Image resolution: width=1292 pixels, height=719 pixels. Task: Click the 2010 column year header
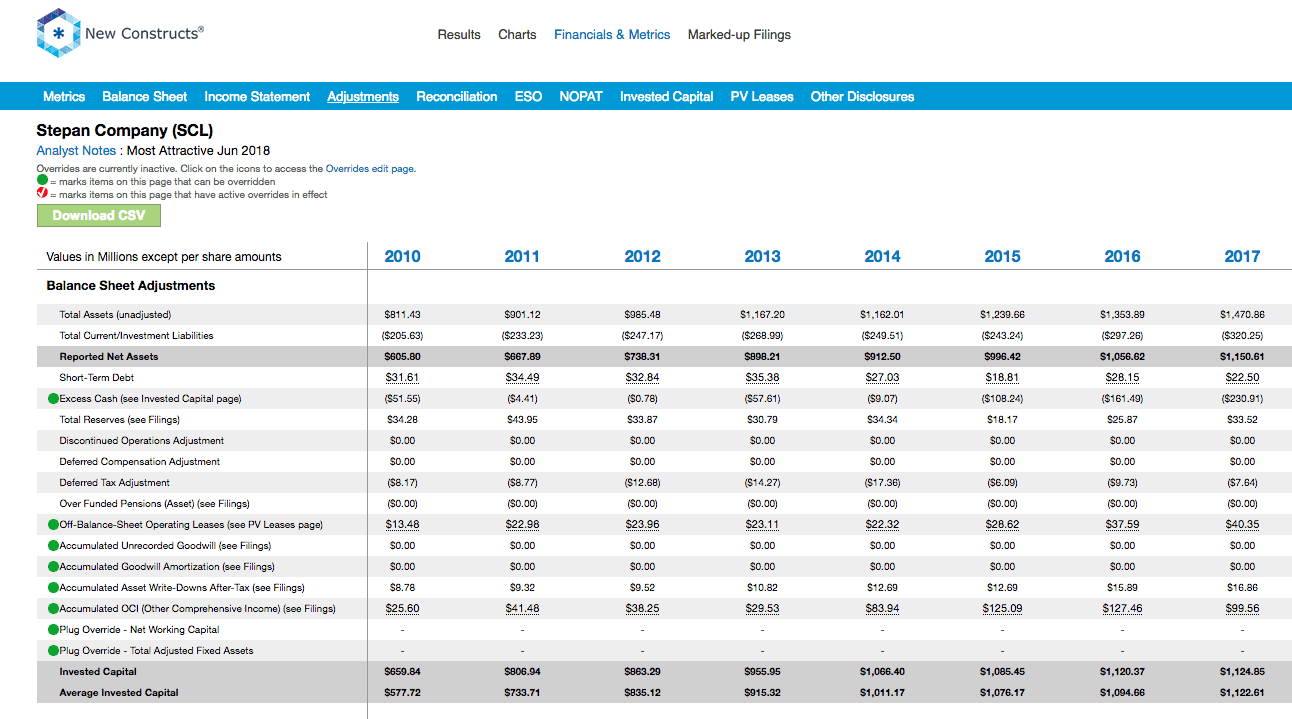tap(402, 257)
